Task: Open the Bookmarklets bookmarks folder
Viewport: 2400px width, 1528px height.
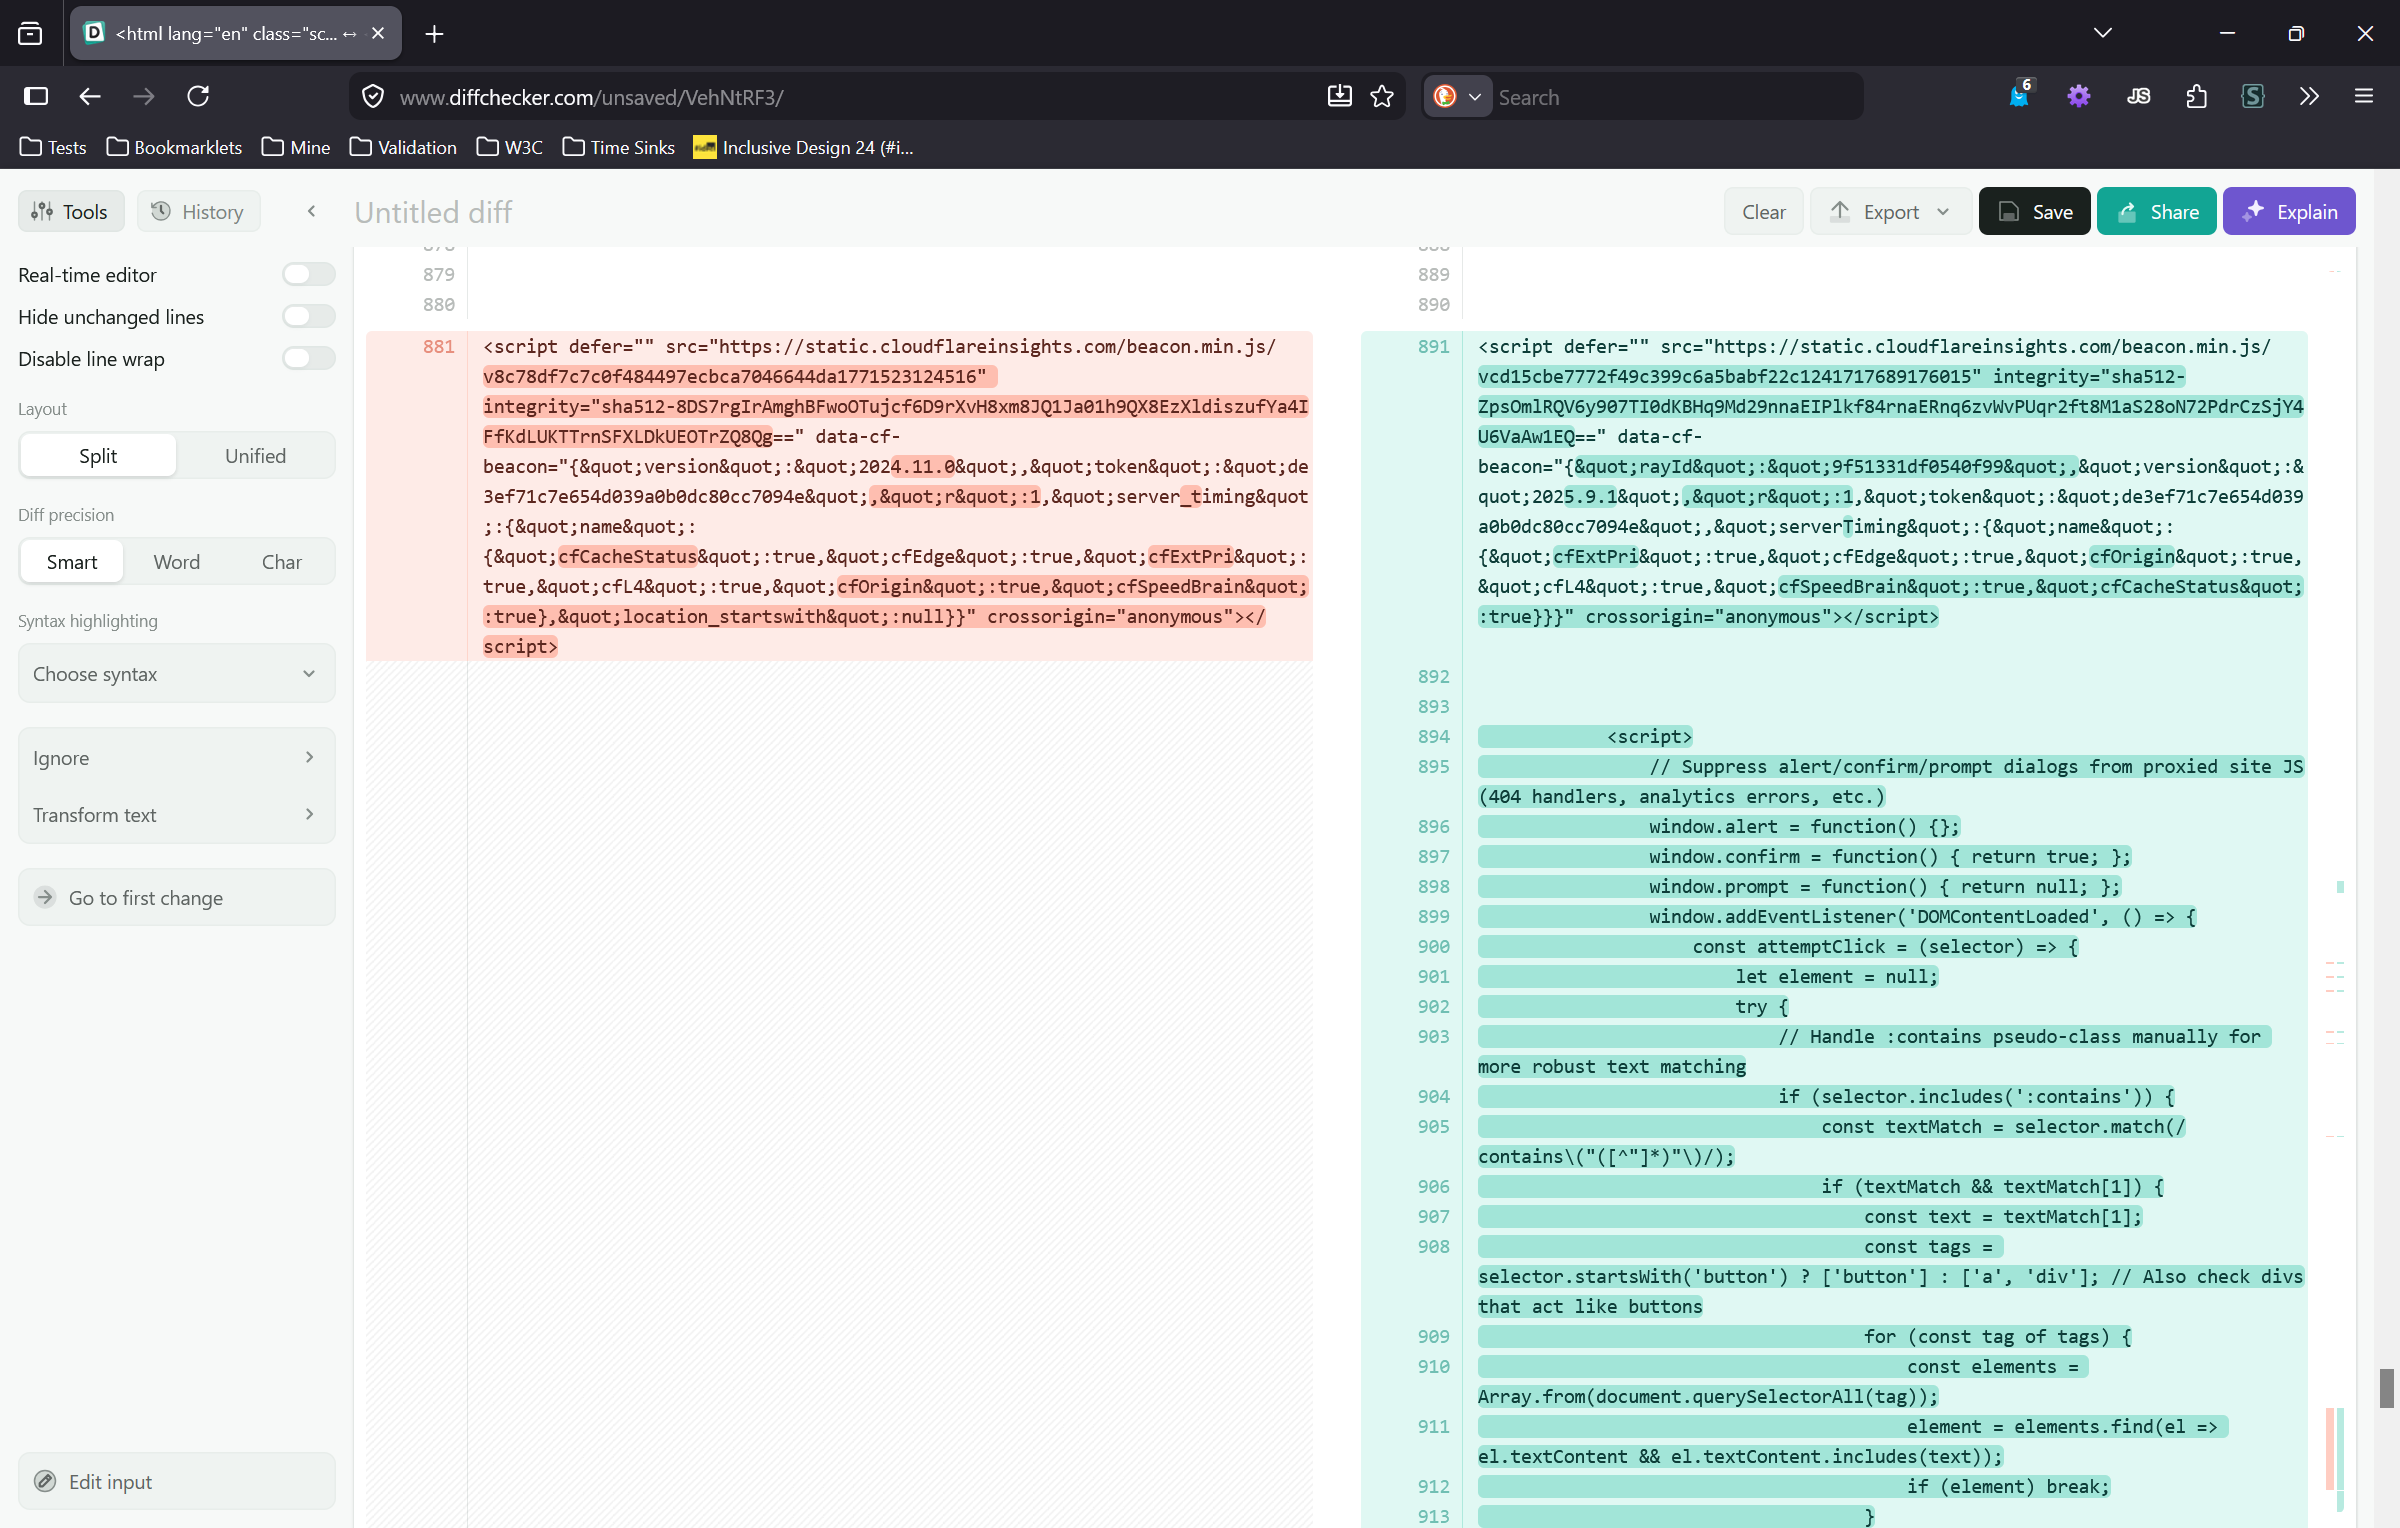Action: pyautogui.click(x=175, y=147)
